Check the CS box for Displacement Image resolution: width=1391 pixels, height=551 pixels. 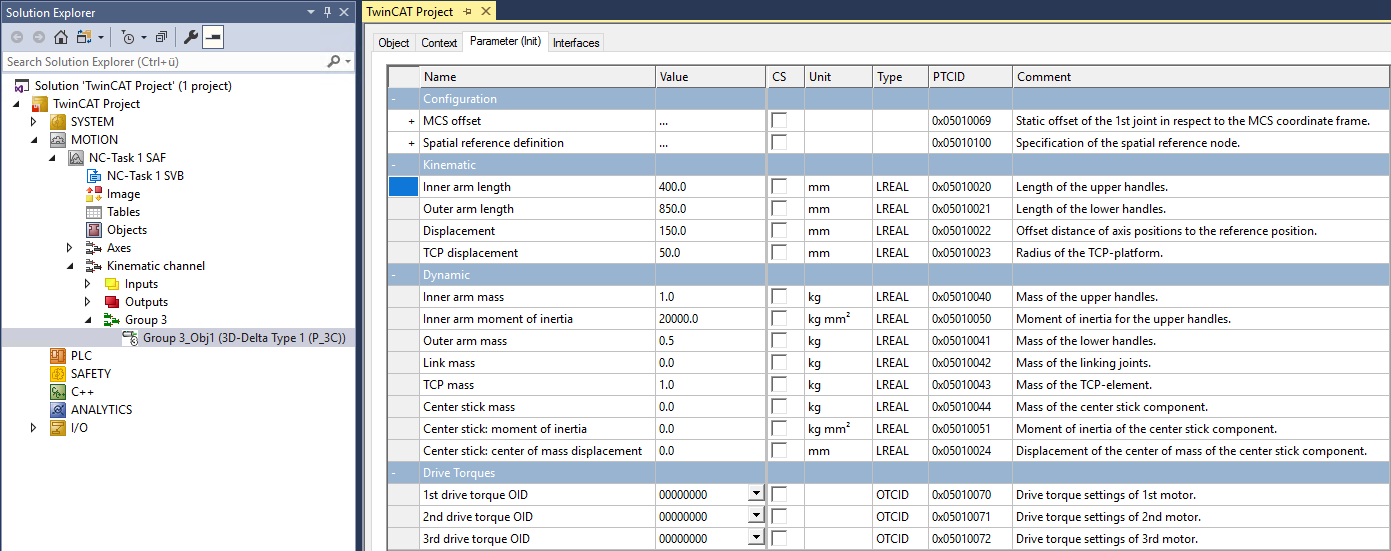[778, 231]
